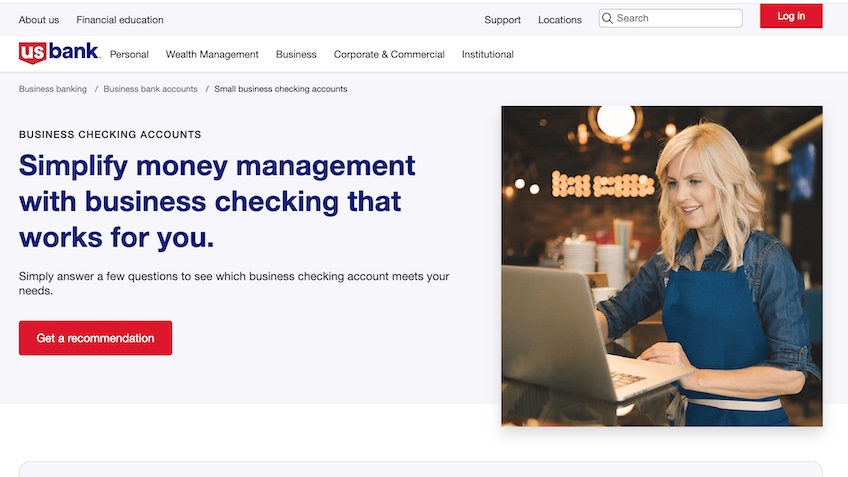Click the woman with laptop photo

point(662,266)
